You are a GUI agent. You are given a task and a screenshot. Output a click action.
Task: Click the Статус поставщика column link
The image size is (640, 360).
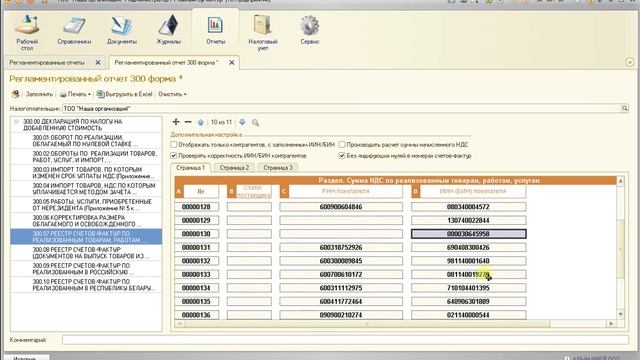tap(253, 191)
